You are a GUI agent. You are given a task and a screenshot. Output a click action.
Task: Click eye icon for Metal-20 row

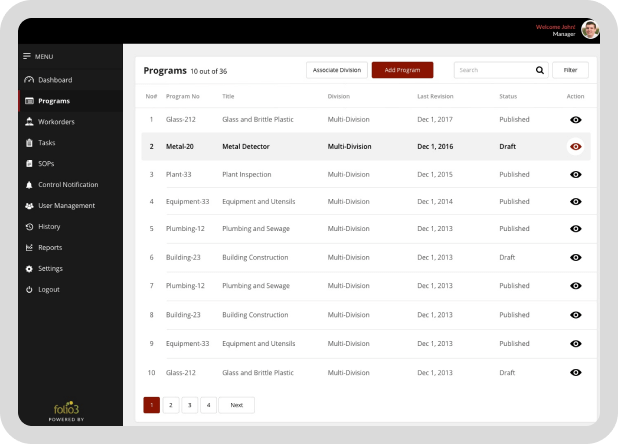[x=575, y=146]
